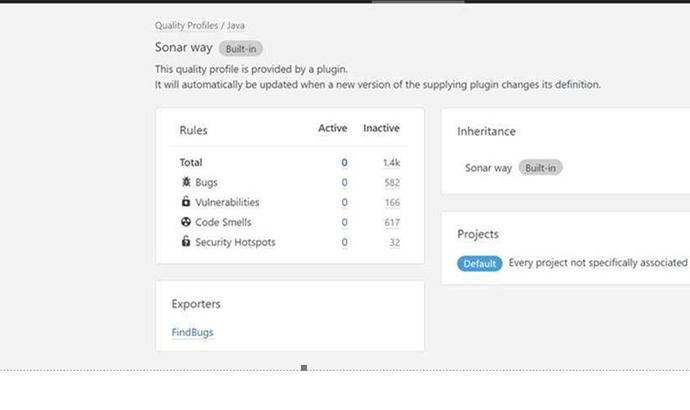Open the Total active rules count
690x410 pixels.
(344, 162)
